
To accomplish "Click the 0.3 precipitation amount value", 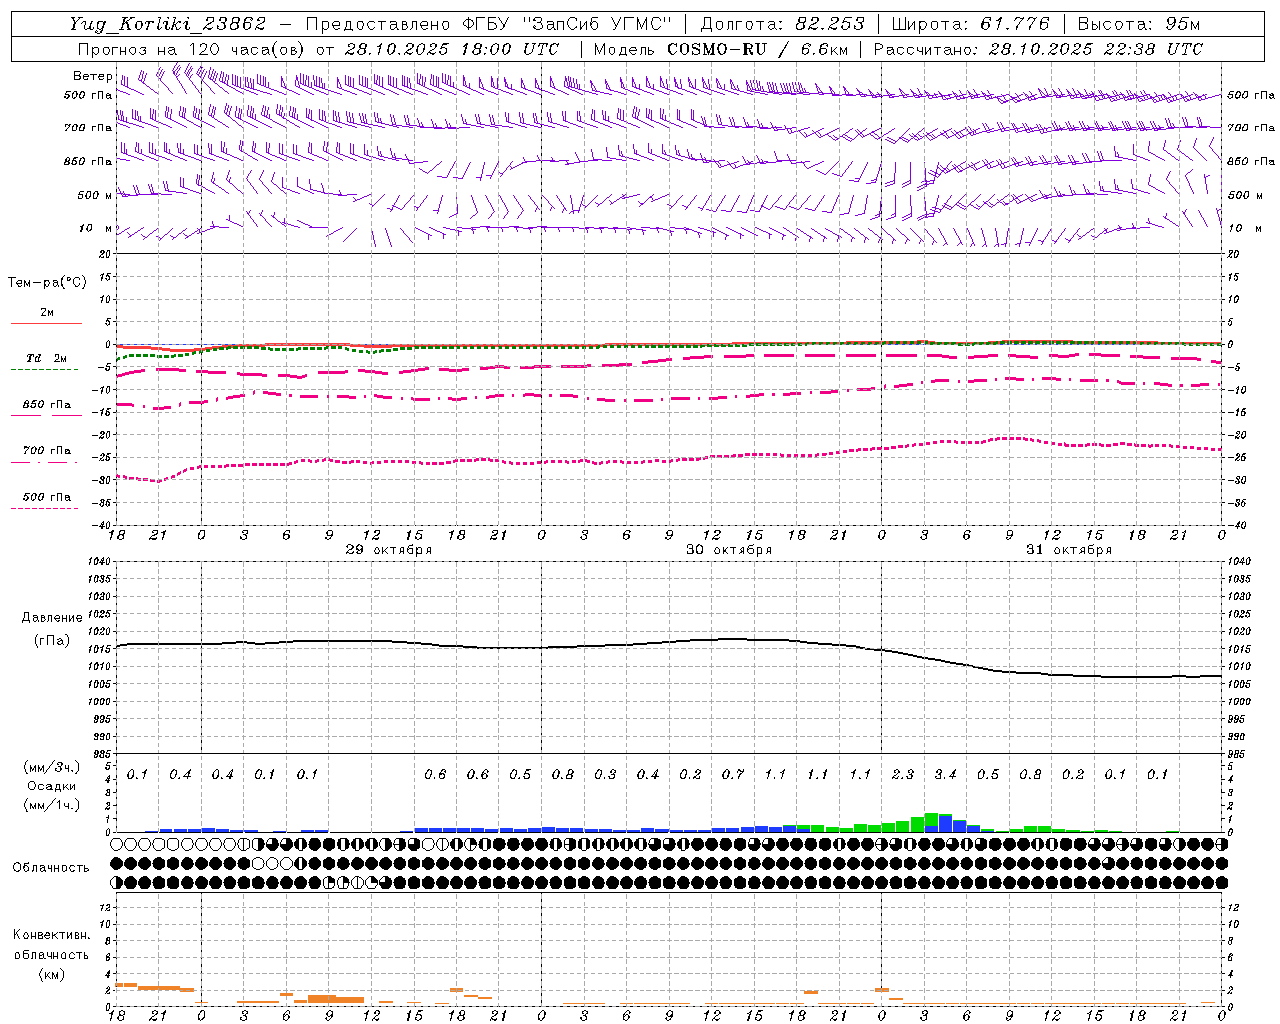I will (605, 774).
